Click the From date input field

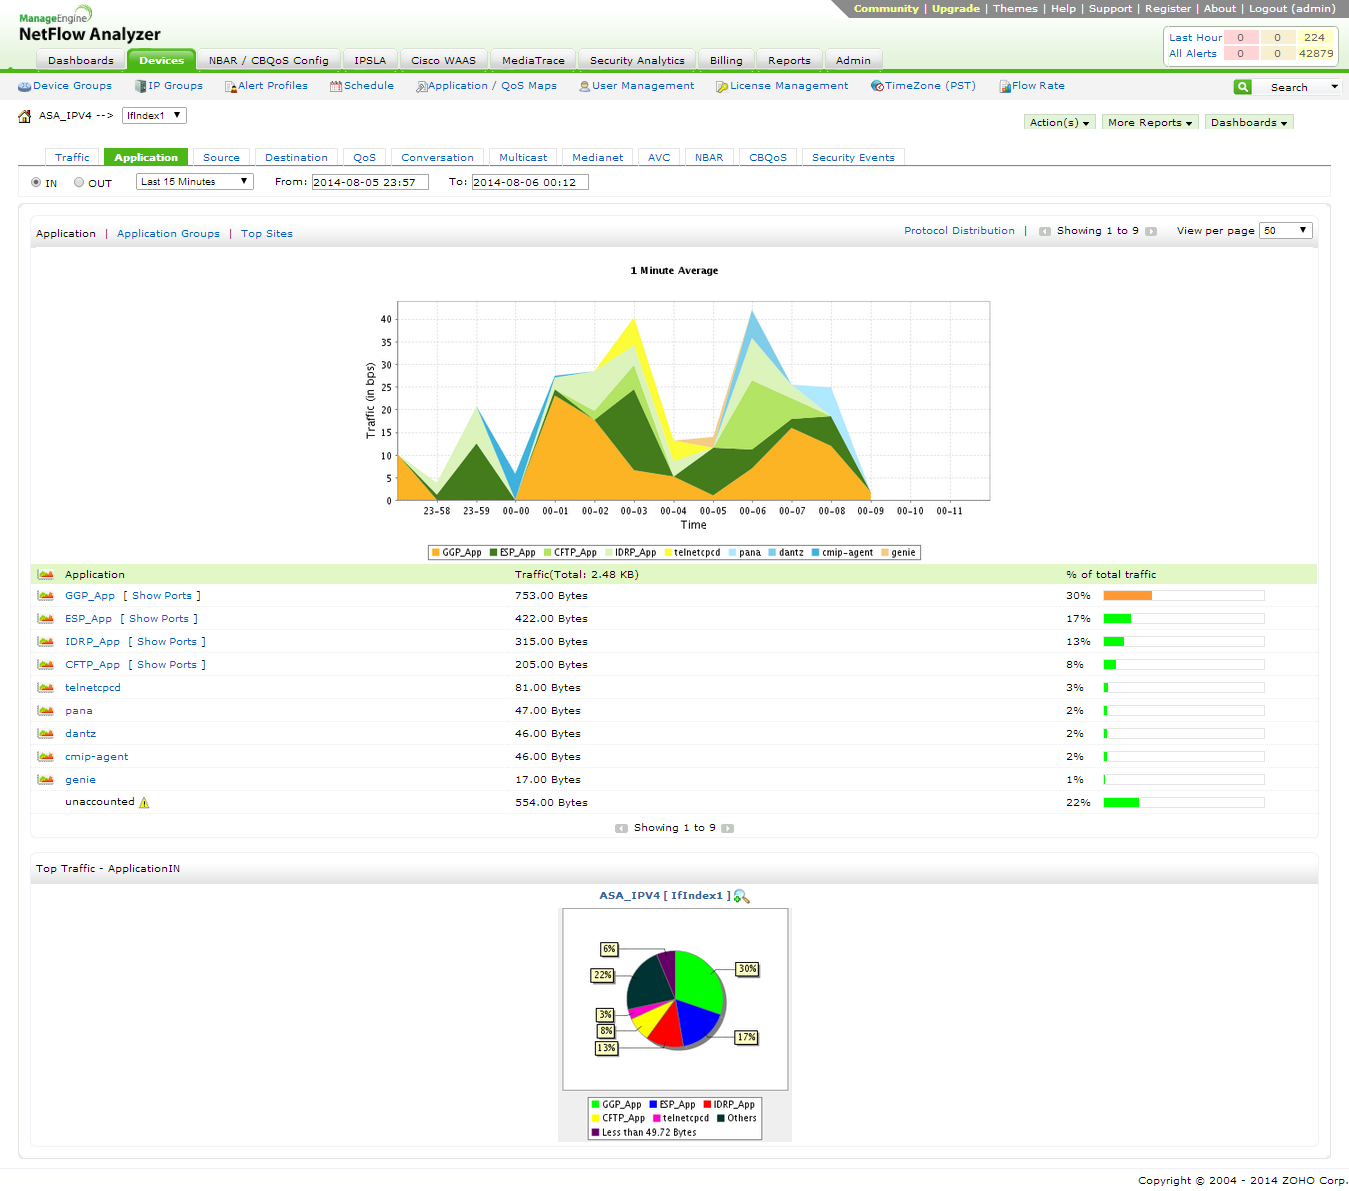[370, 182]
